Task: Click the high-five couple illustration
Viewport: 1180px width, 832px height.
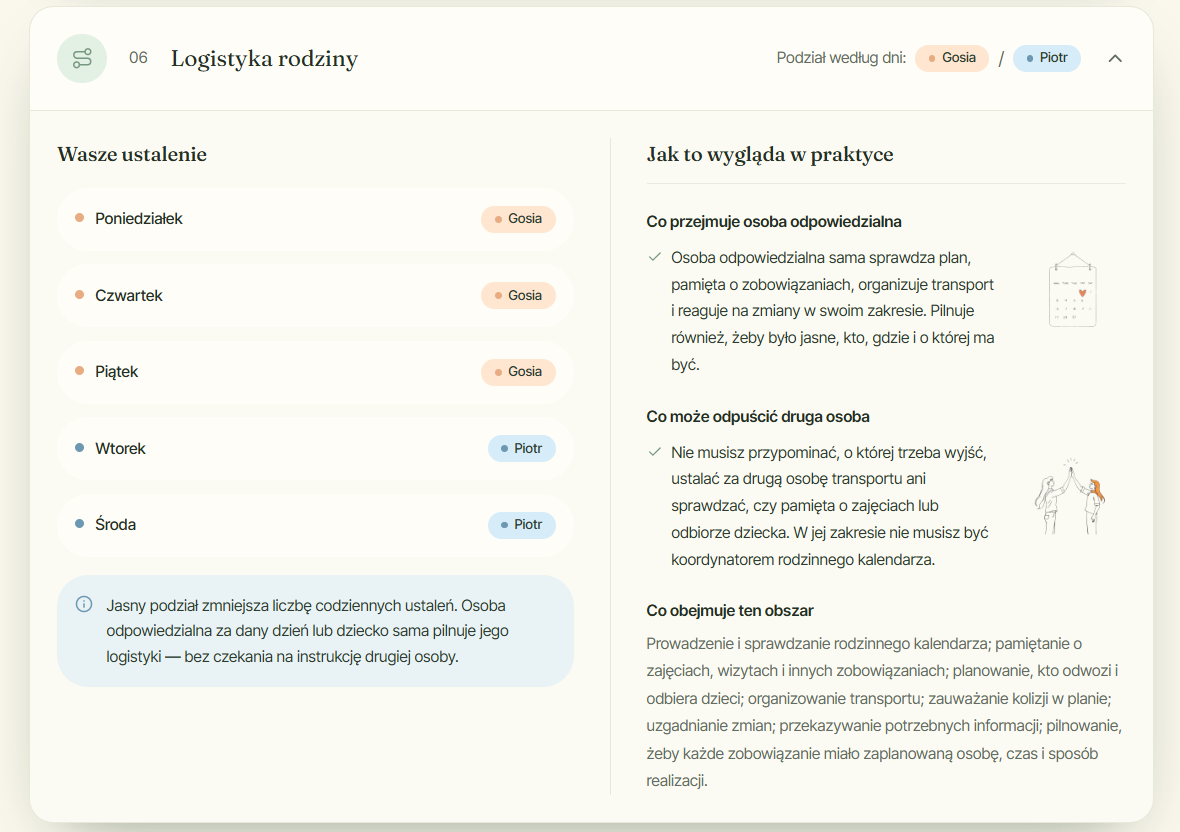Action: point(1069,496)
